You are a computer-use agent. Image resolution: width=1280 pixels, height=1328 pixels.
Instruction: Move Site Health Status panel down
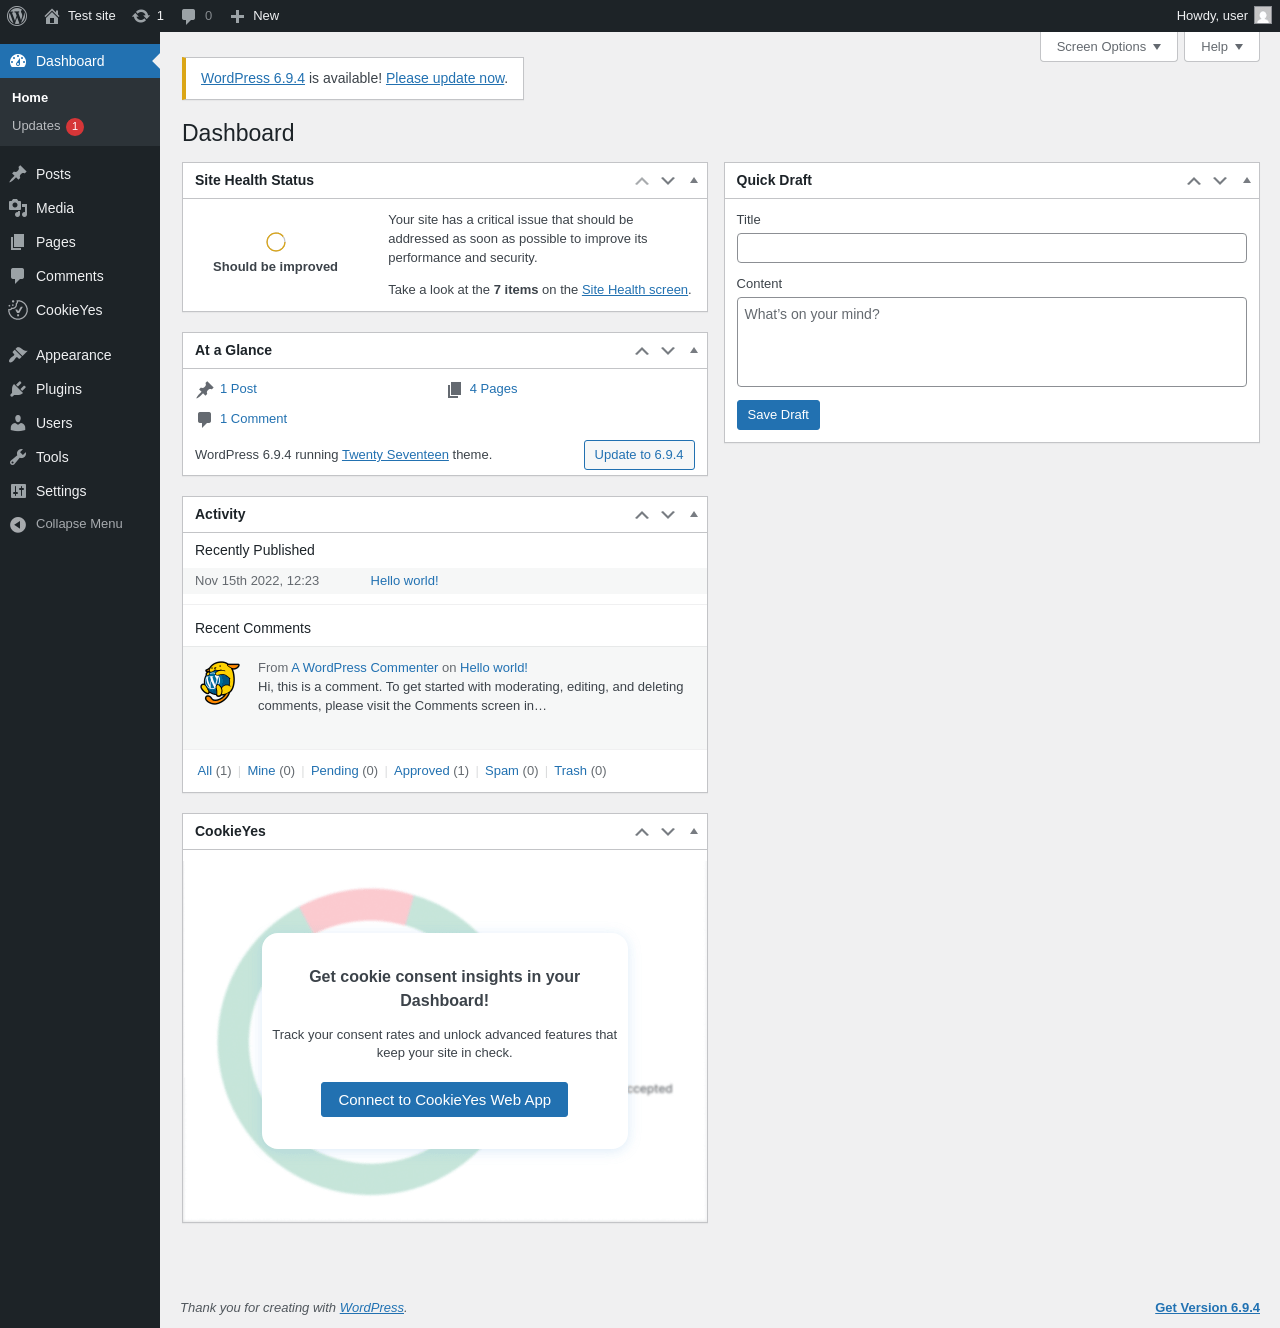click(668, 181)
